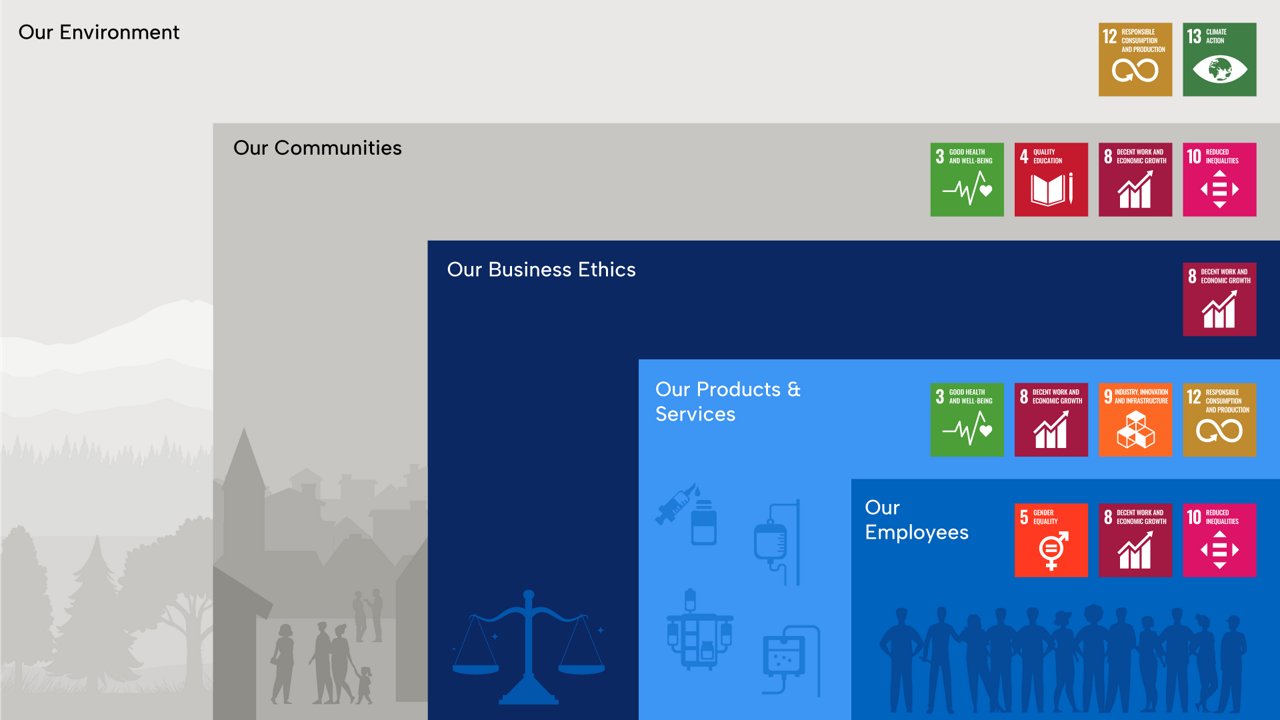Click SDG 12 icon in Products & Services
Image resolution: width=1280 pixels, height=720 pixels.
(1219, 420)
